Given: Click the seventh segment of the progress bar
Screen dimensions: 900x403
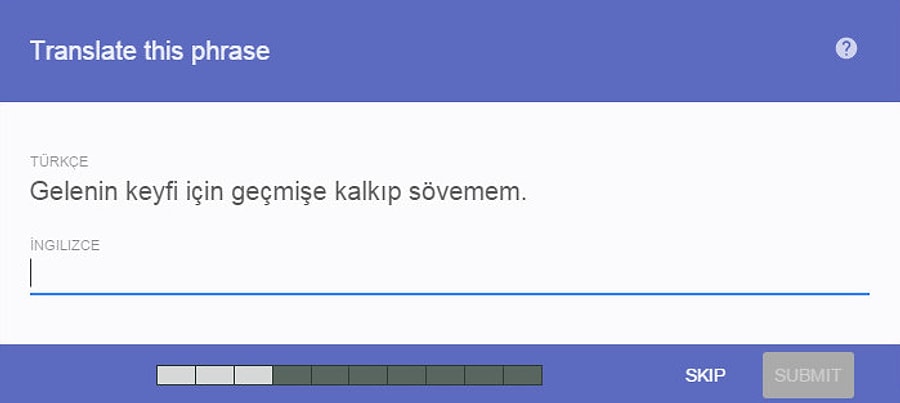Looking at the screenshot, I should coord(407,375).
